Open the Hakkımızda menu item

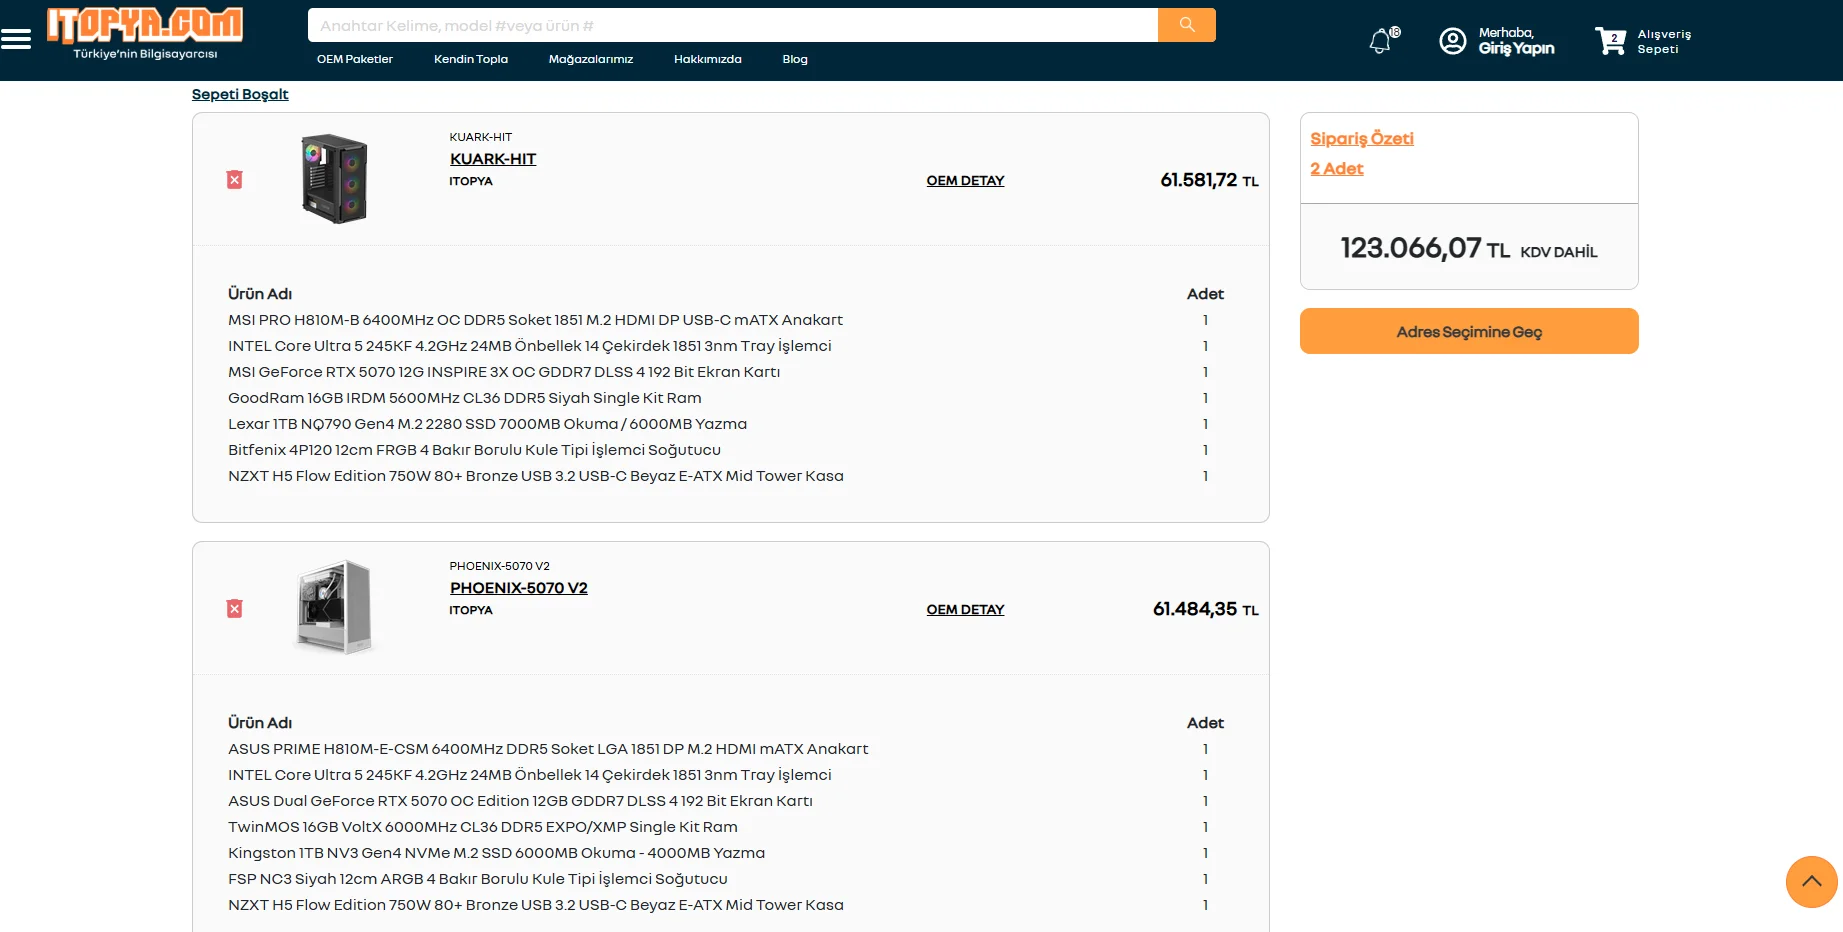point(708,59)
